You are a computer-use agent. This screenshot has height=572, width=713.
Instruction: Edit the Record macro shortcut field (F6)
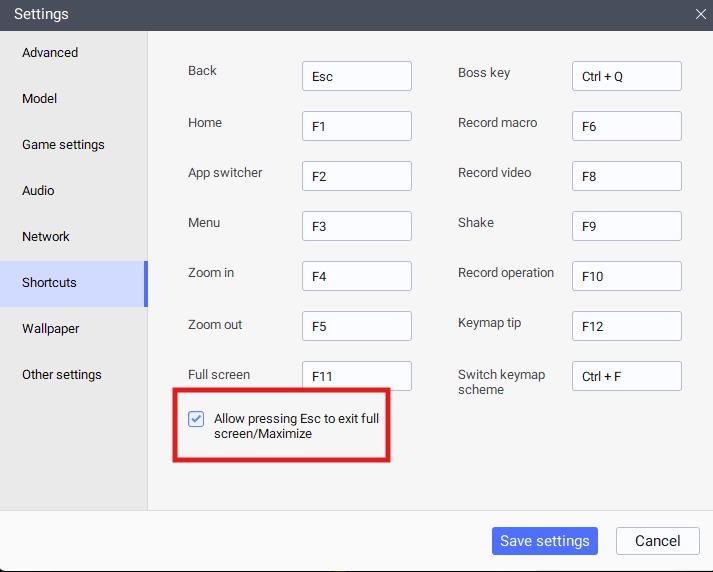click(x=627, y=126)
